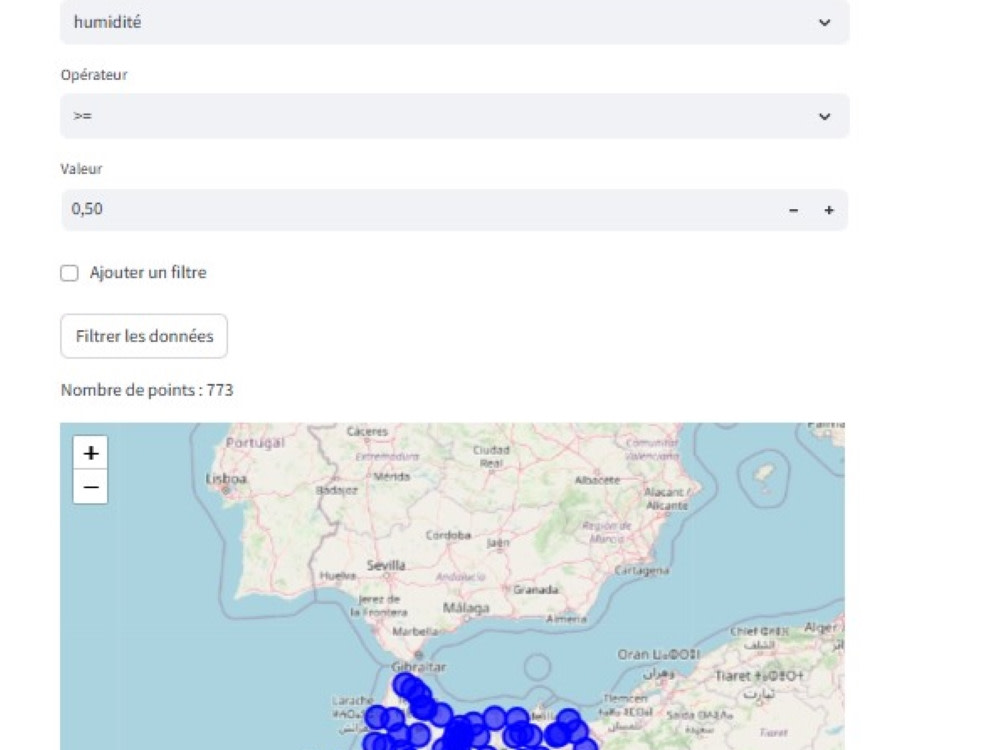The width and height of the screenshot is (1000, 750).
Task: Click the Huelva label on the map
Action: [338, 576]
